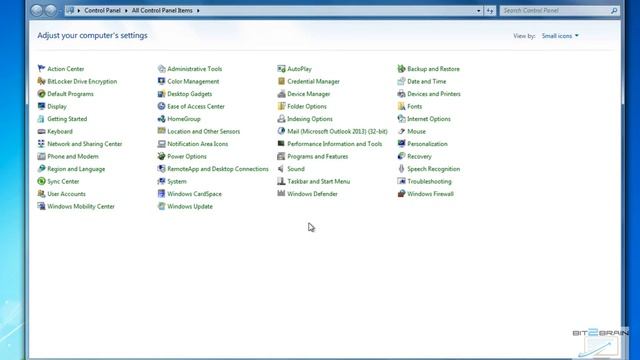Click the Administrative Tools icon
The image size is (640, 360).
(161, 69)
